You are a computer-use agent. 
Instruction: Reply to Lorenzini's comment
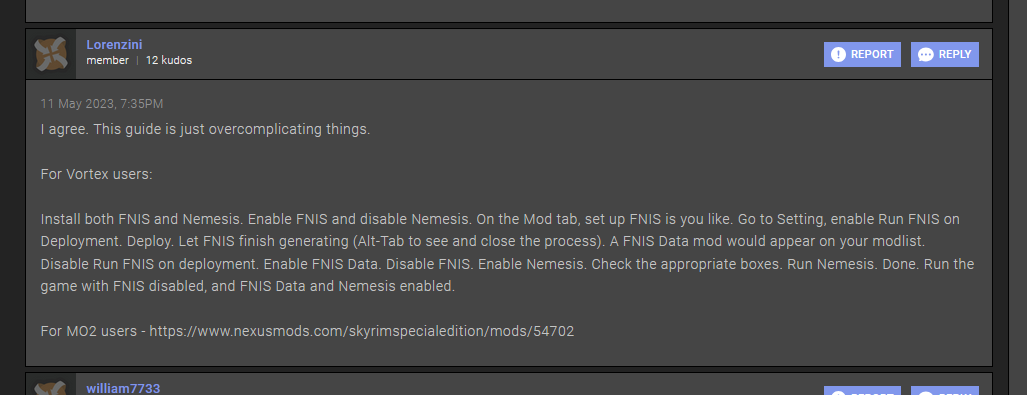[x=944, y=54]
